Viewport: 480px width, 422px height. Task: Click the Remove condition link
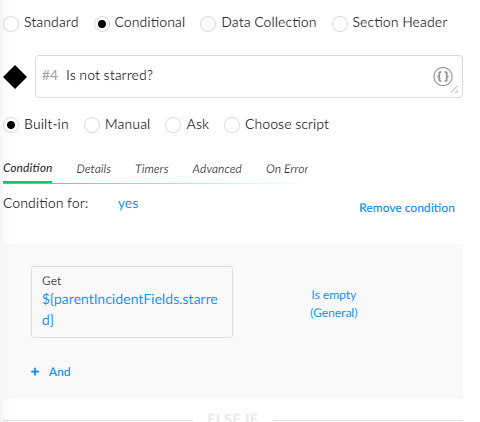[x=407, y=208]
